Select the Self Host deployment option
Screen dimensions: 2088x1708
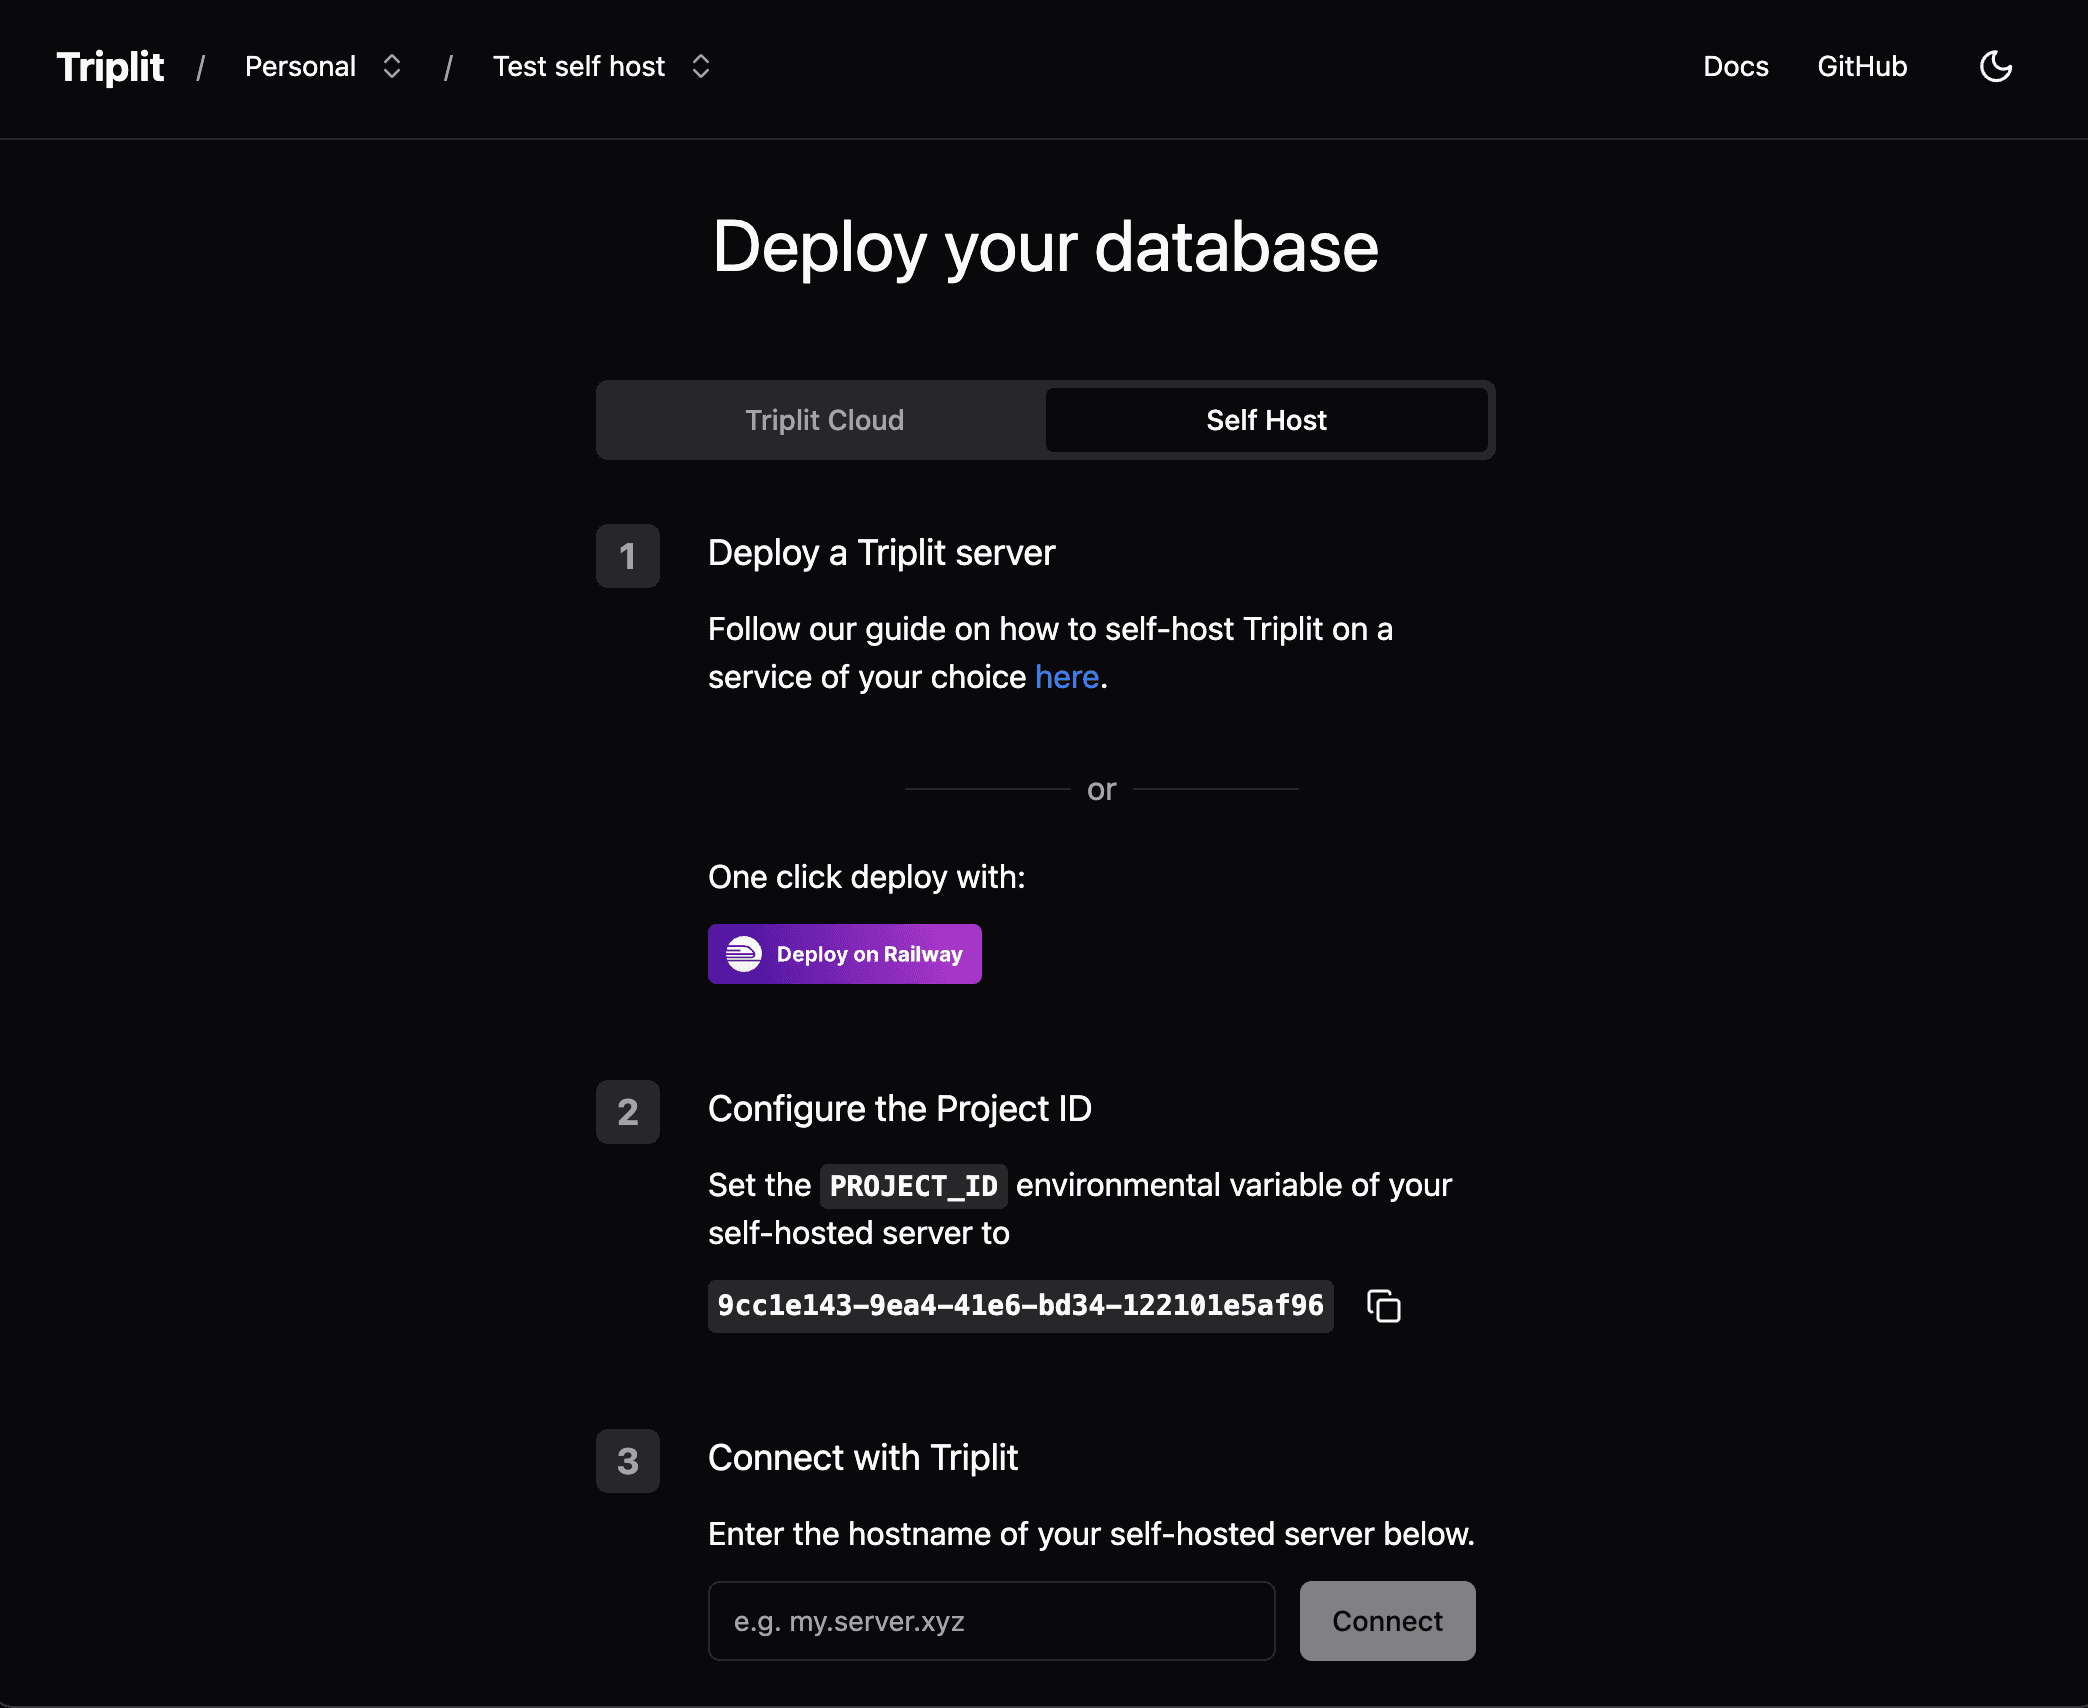click(x=1266, y=420)
